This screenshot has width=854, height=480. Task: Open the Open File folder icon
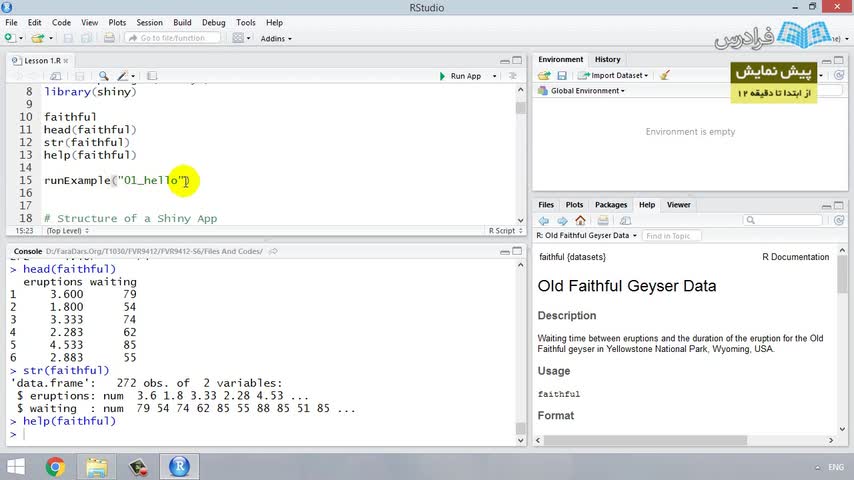[x=38, y=38]
